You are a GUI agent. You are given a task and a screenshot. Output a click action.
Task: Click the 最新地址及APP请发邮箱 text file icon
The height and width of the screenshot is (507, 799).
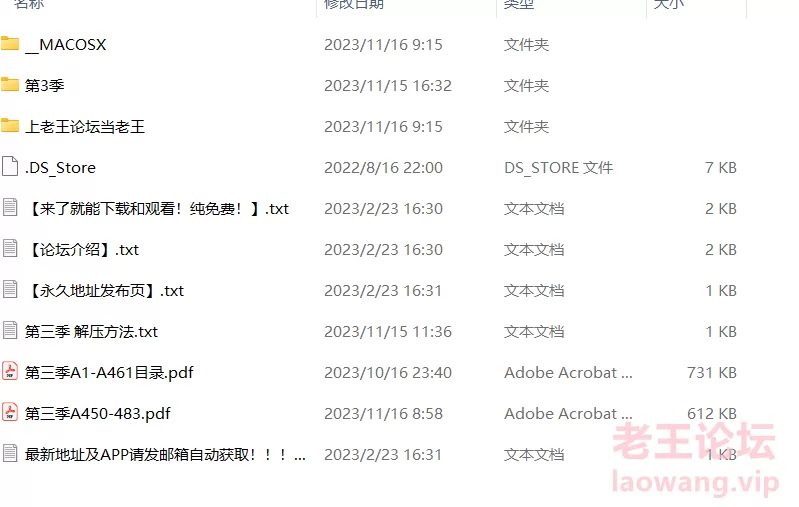10,453
